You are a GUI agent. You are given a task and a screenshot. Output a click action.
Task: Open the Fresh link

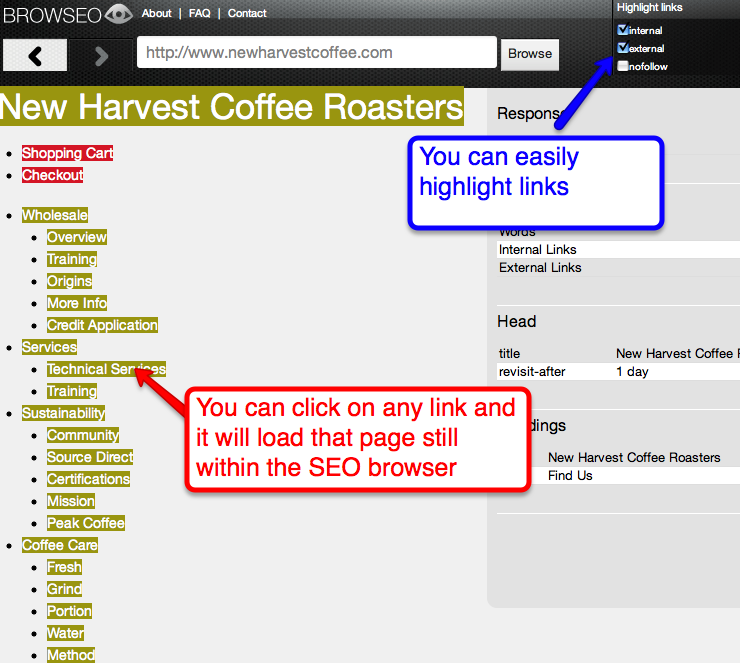click(64, 567)
